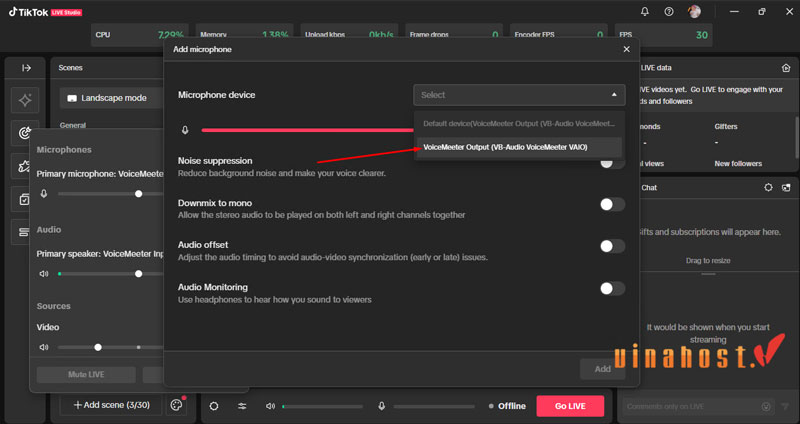Click the TikTok LIVE Studio logo
The height and width of the screenshot is (424, 800).
pyautogui.click(x=45, y=12)
